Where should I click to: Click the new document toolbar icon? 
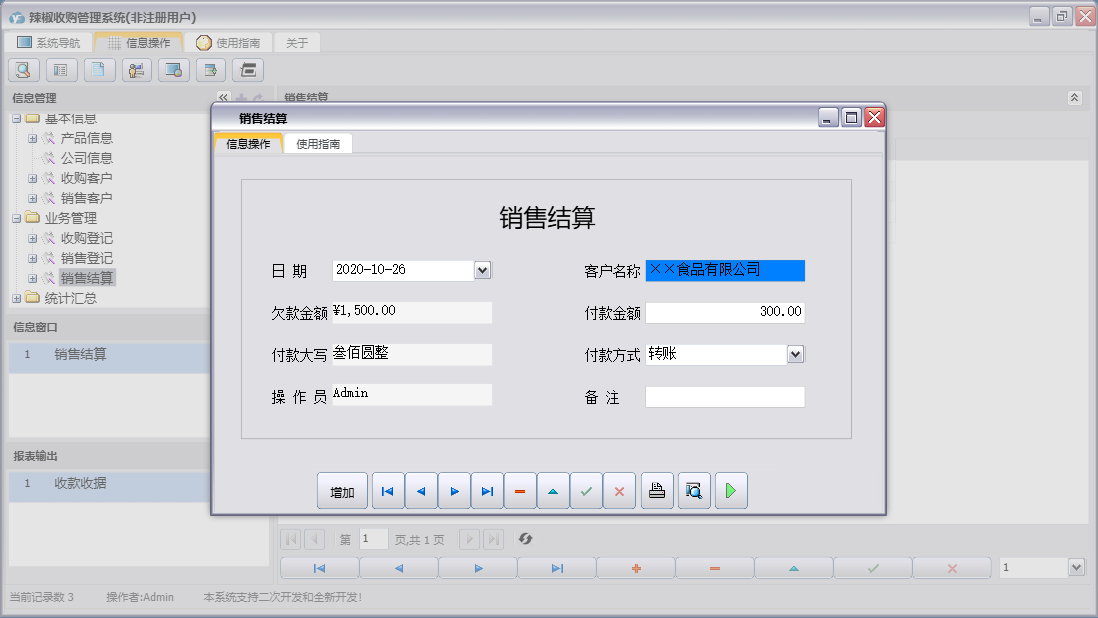point(99,70)
